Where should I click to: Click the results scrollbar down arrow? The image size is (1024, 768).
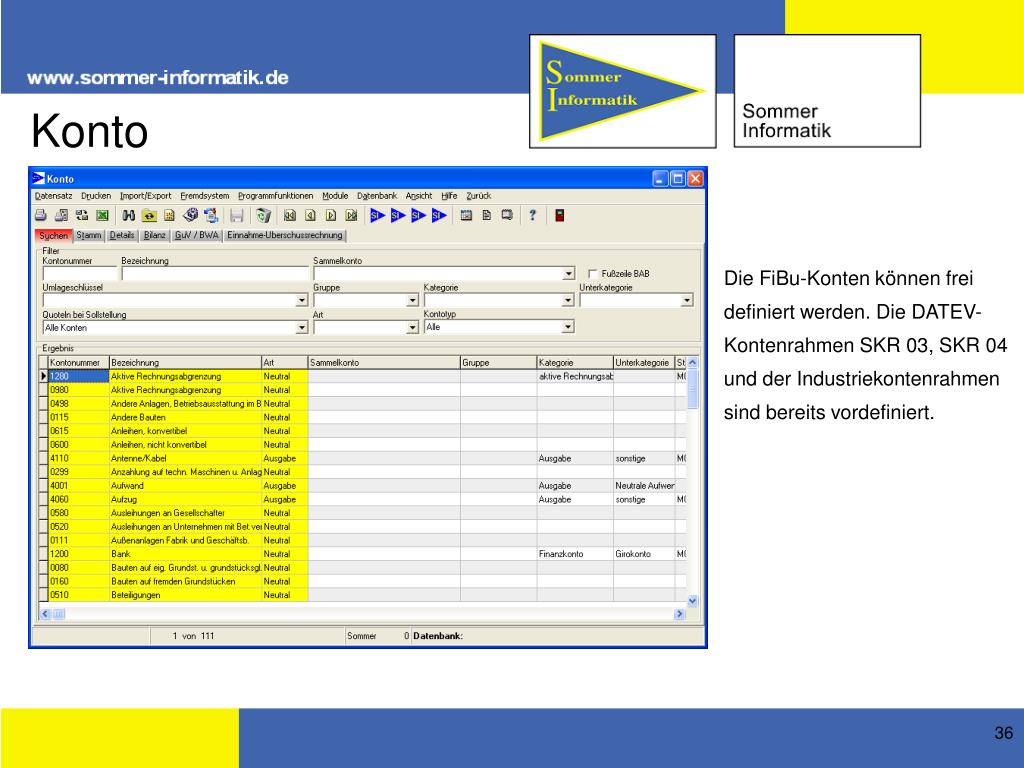coord(693,600)
